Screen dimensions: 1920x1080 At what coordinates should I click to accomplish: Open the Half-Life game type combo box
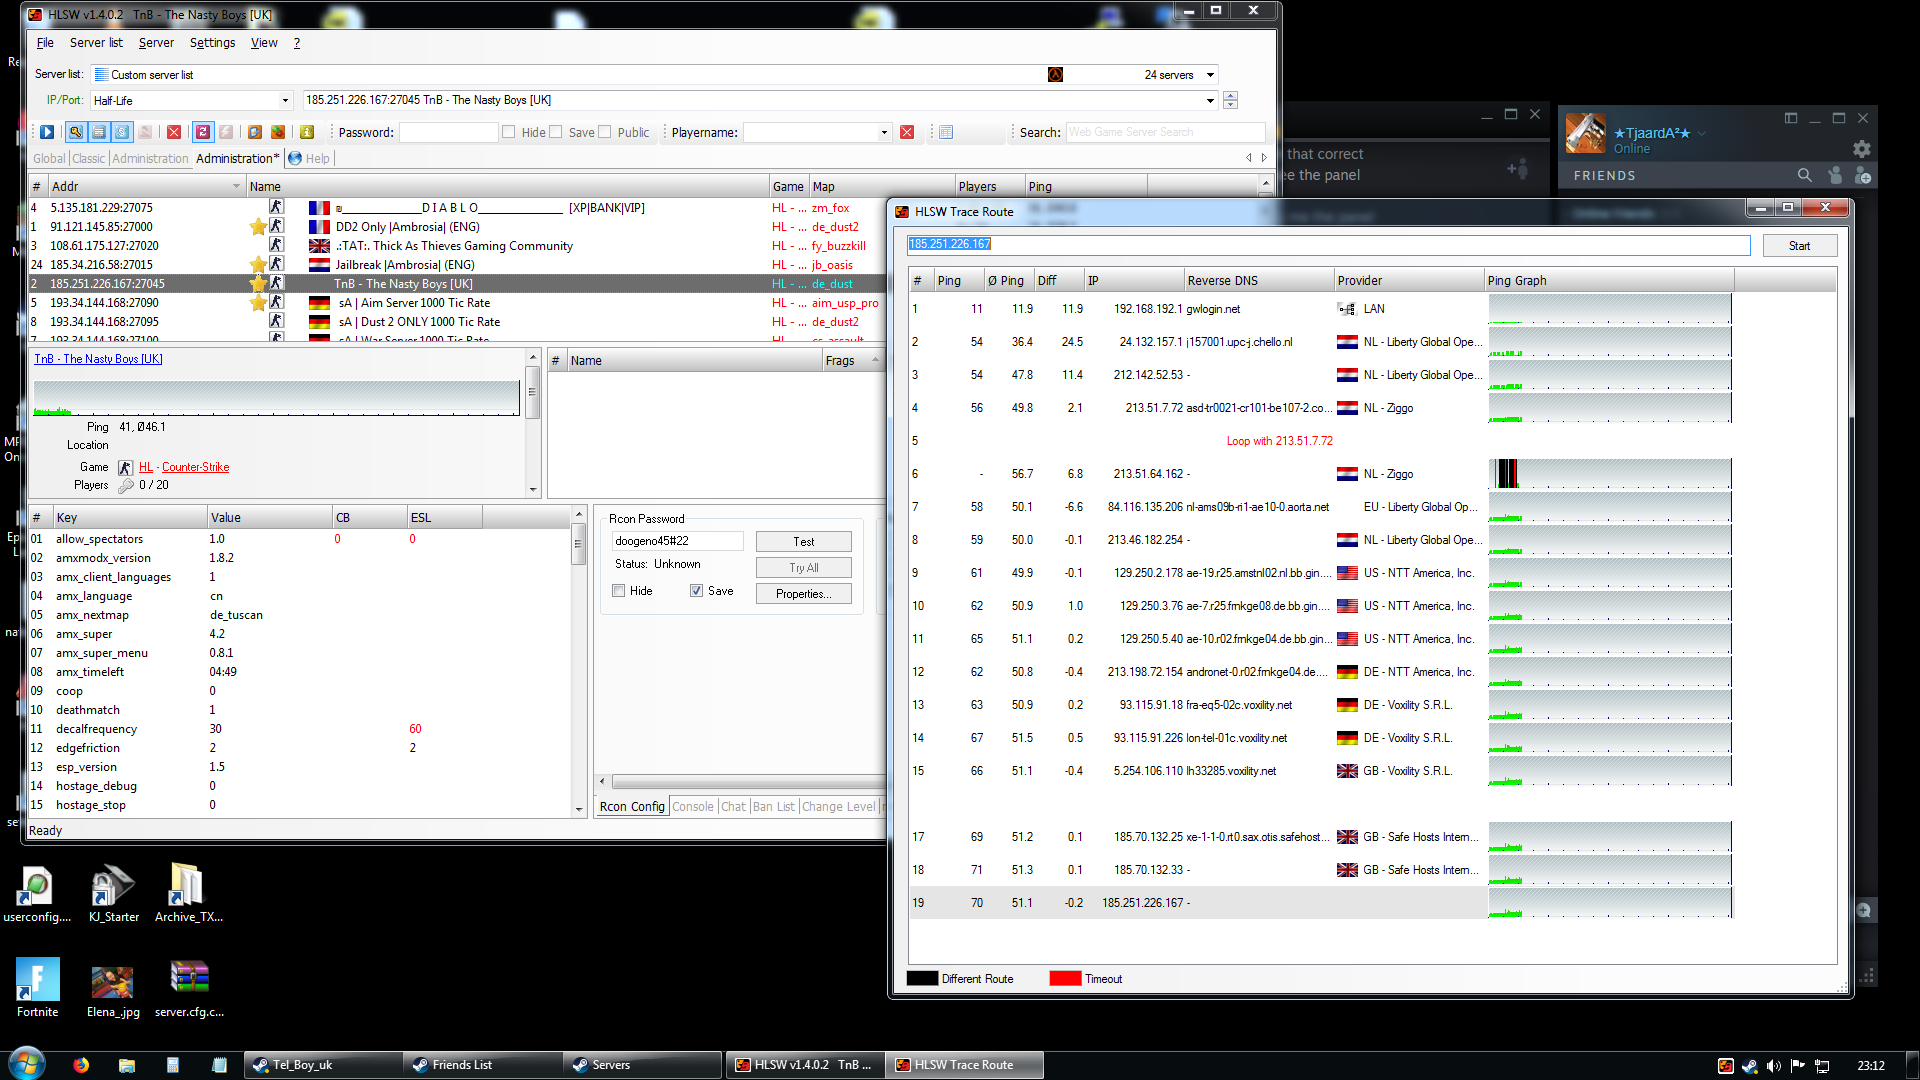tap(191, 101)
